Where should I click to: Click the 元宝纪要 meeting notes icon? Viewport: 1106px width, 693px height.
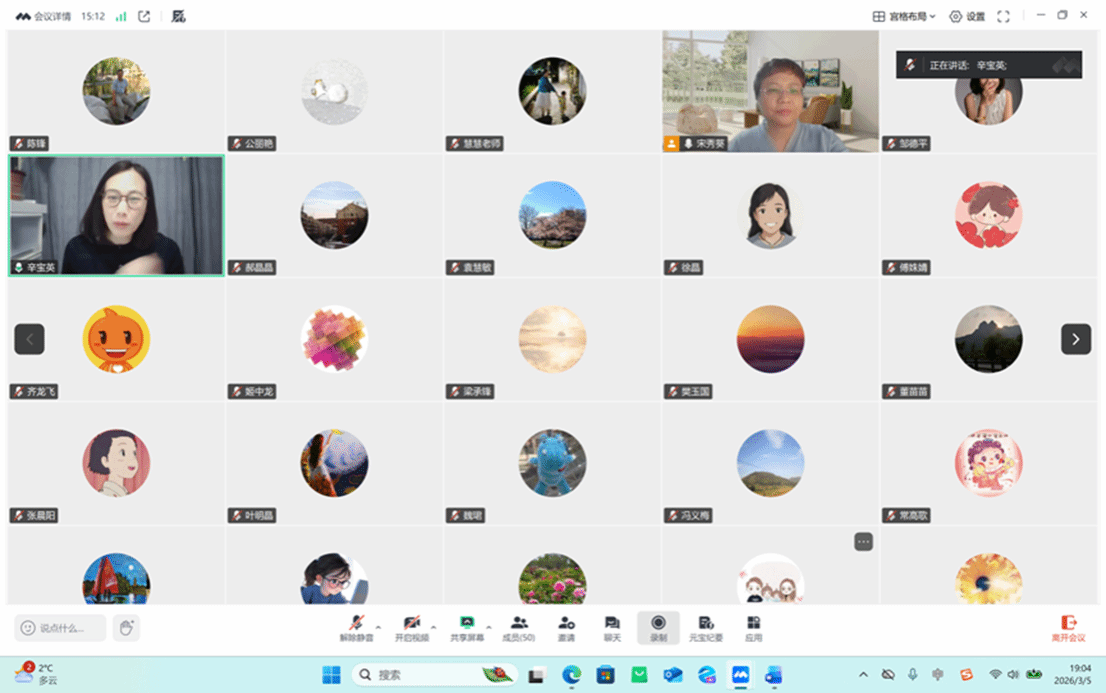705,627
